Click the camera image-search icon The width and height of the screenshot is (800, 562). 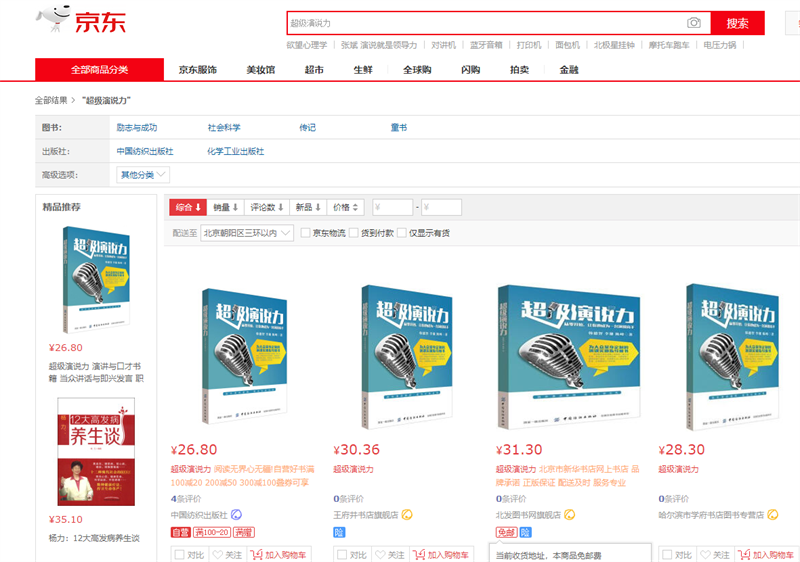tap(694, 23)
